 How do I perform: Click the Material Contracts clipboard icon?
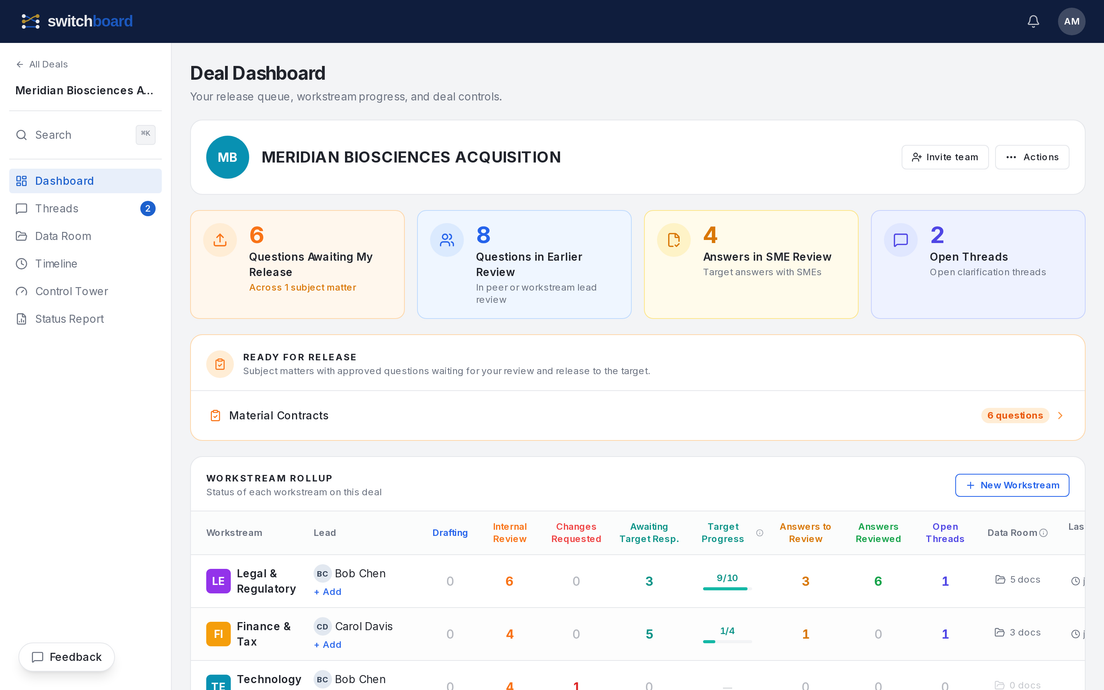(215, 416)
